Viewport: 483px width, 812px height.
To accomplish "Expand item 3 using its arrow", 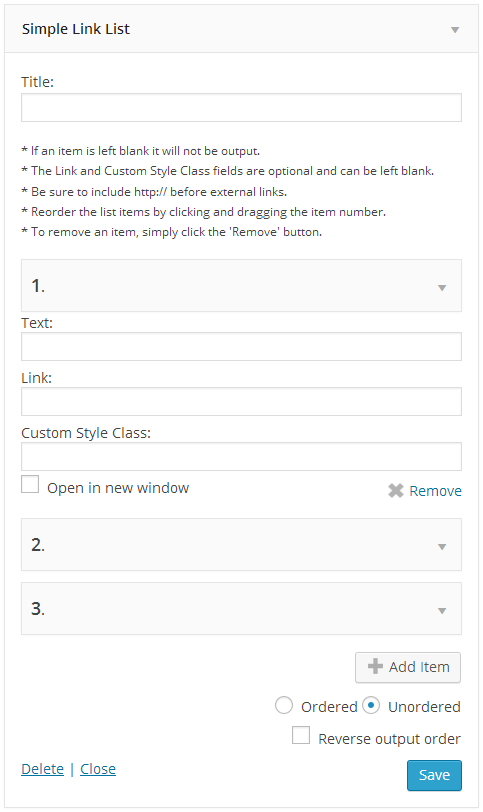I will pos(442,611).
